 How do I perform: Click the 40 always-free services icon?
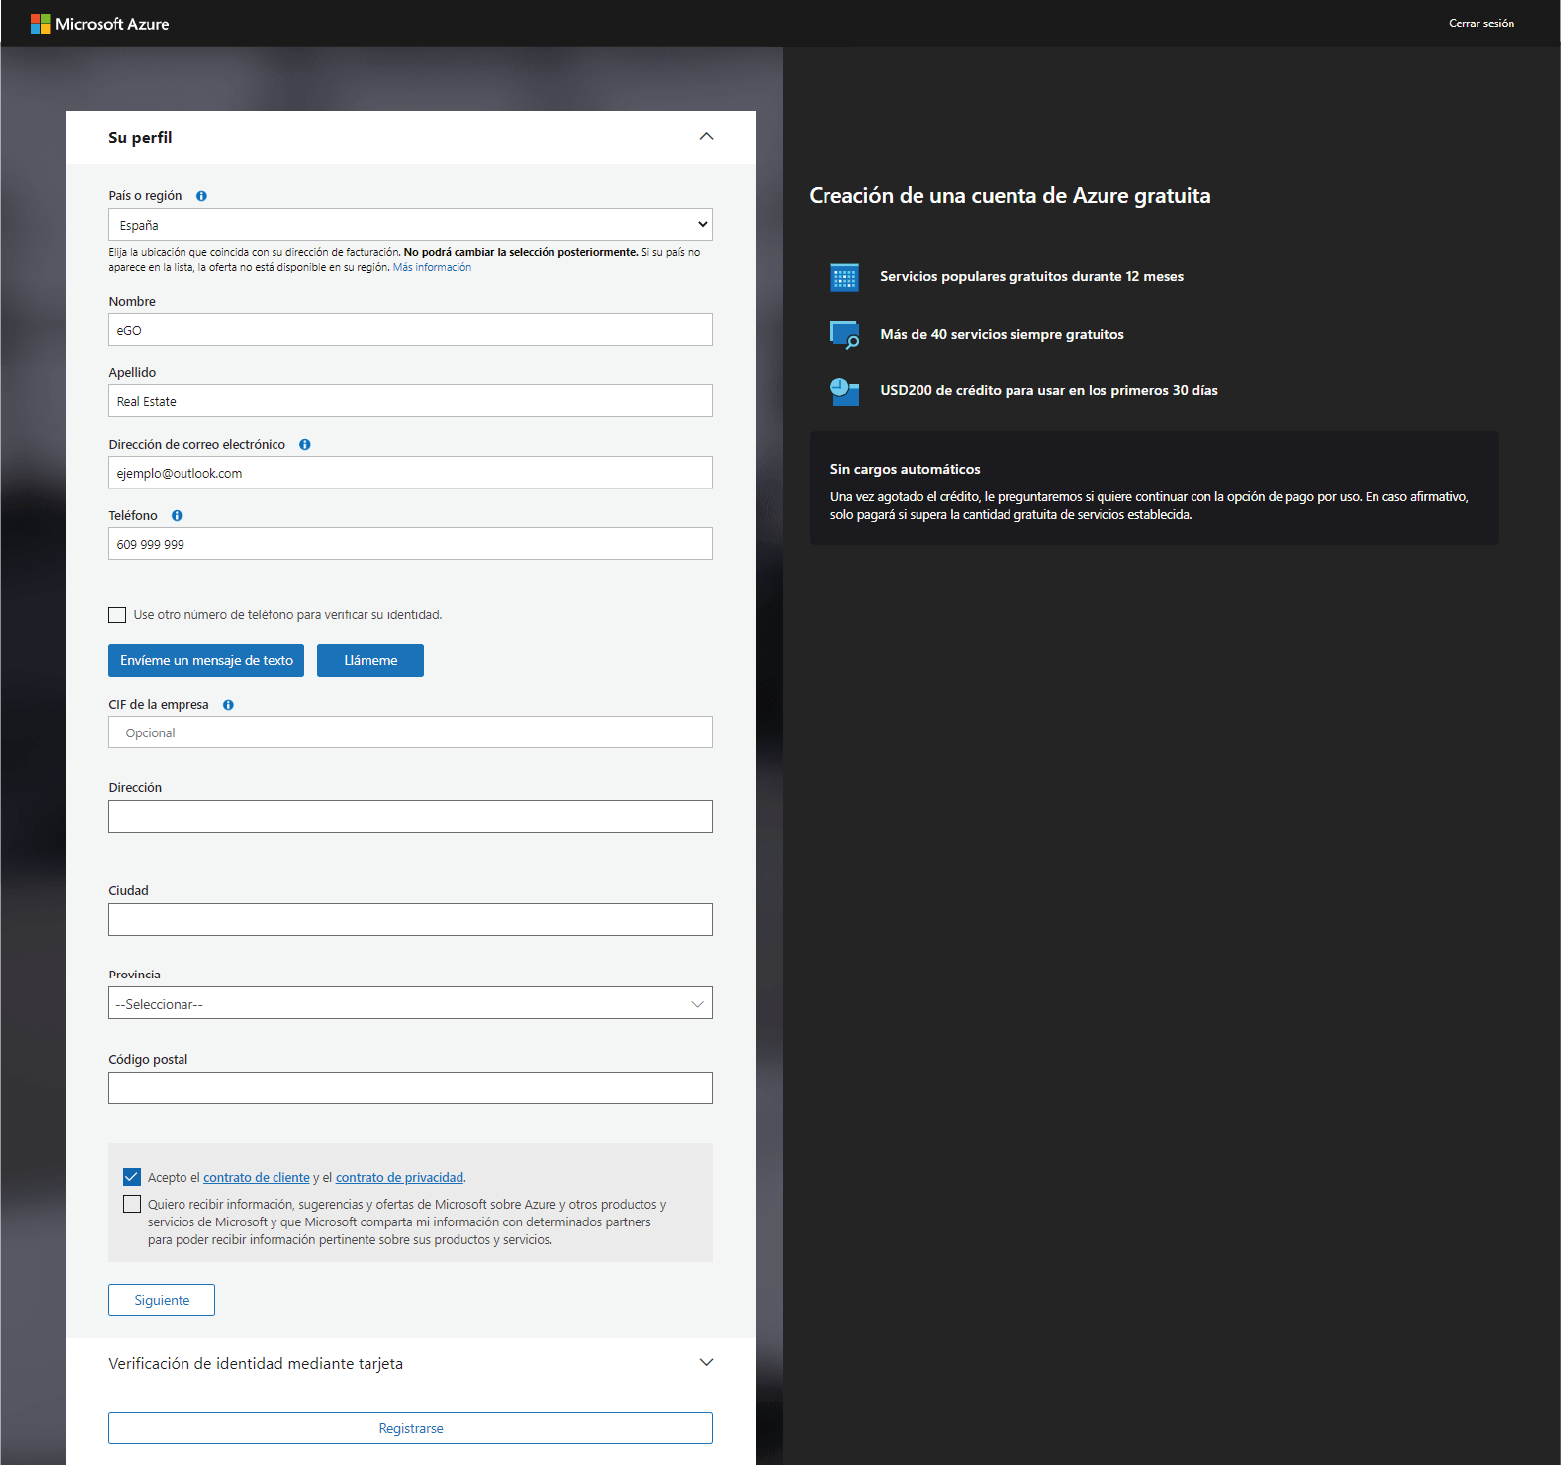(845, 334)
